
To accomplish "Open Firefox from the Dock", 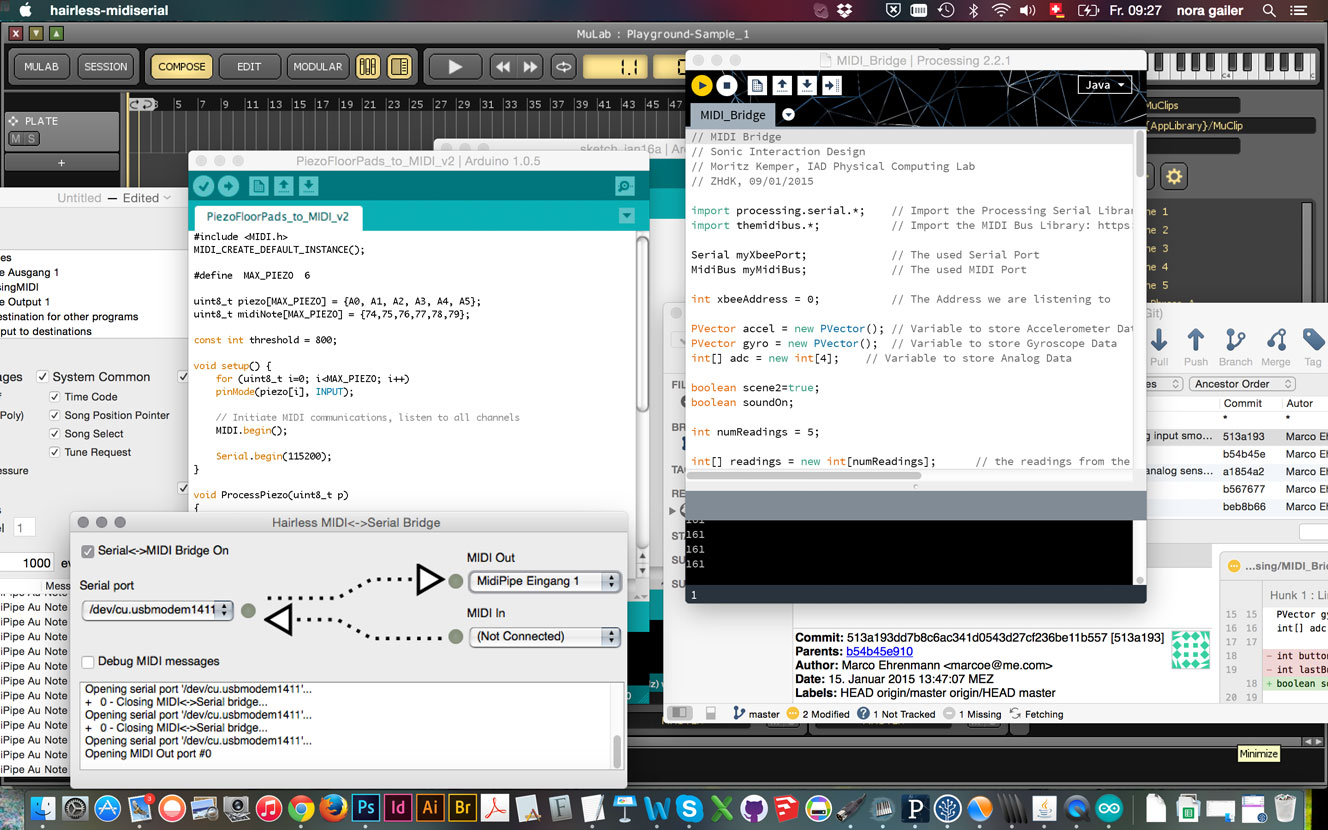I will (x=333, y=807).
